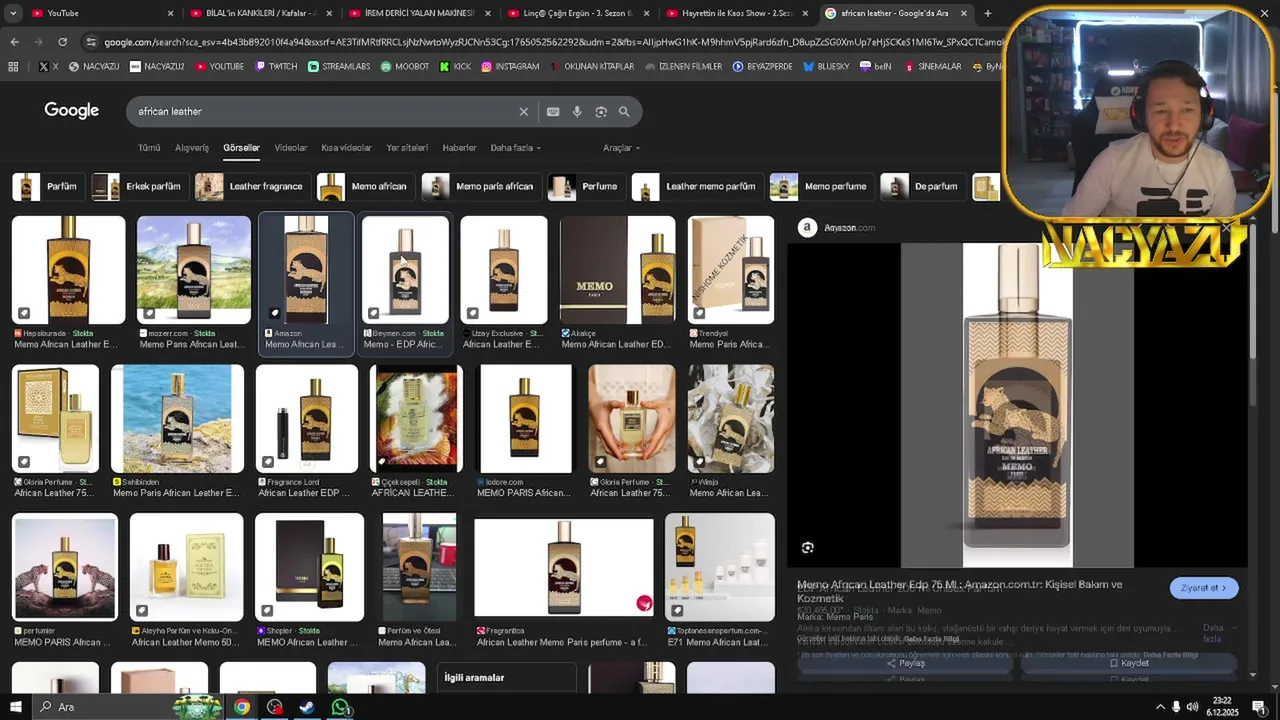Open the STREAMLABS bookmark

point(339,66)
